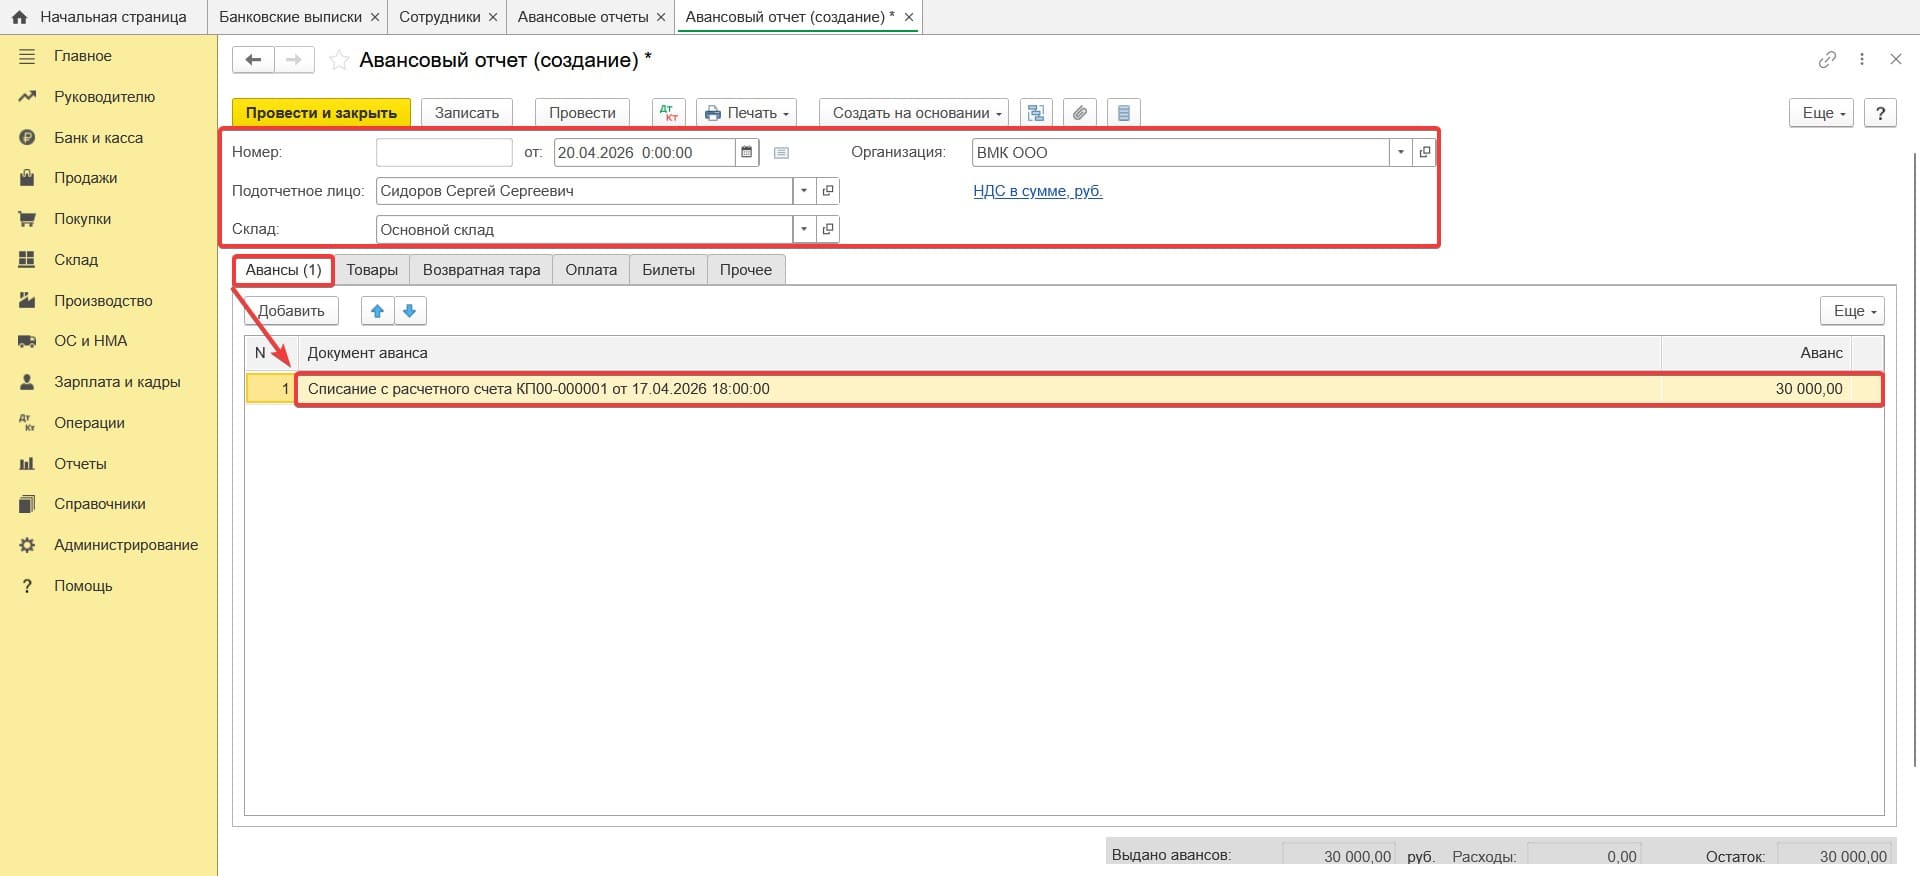
Task: Move the row up with blue arrow
Action: coord(377,311)
